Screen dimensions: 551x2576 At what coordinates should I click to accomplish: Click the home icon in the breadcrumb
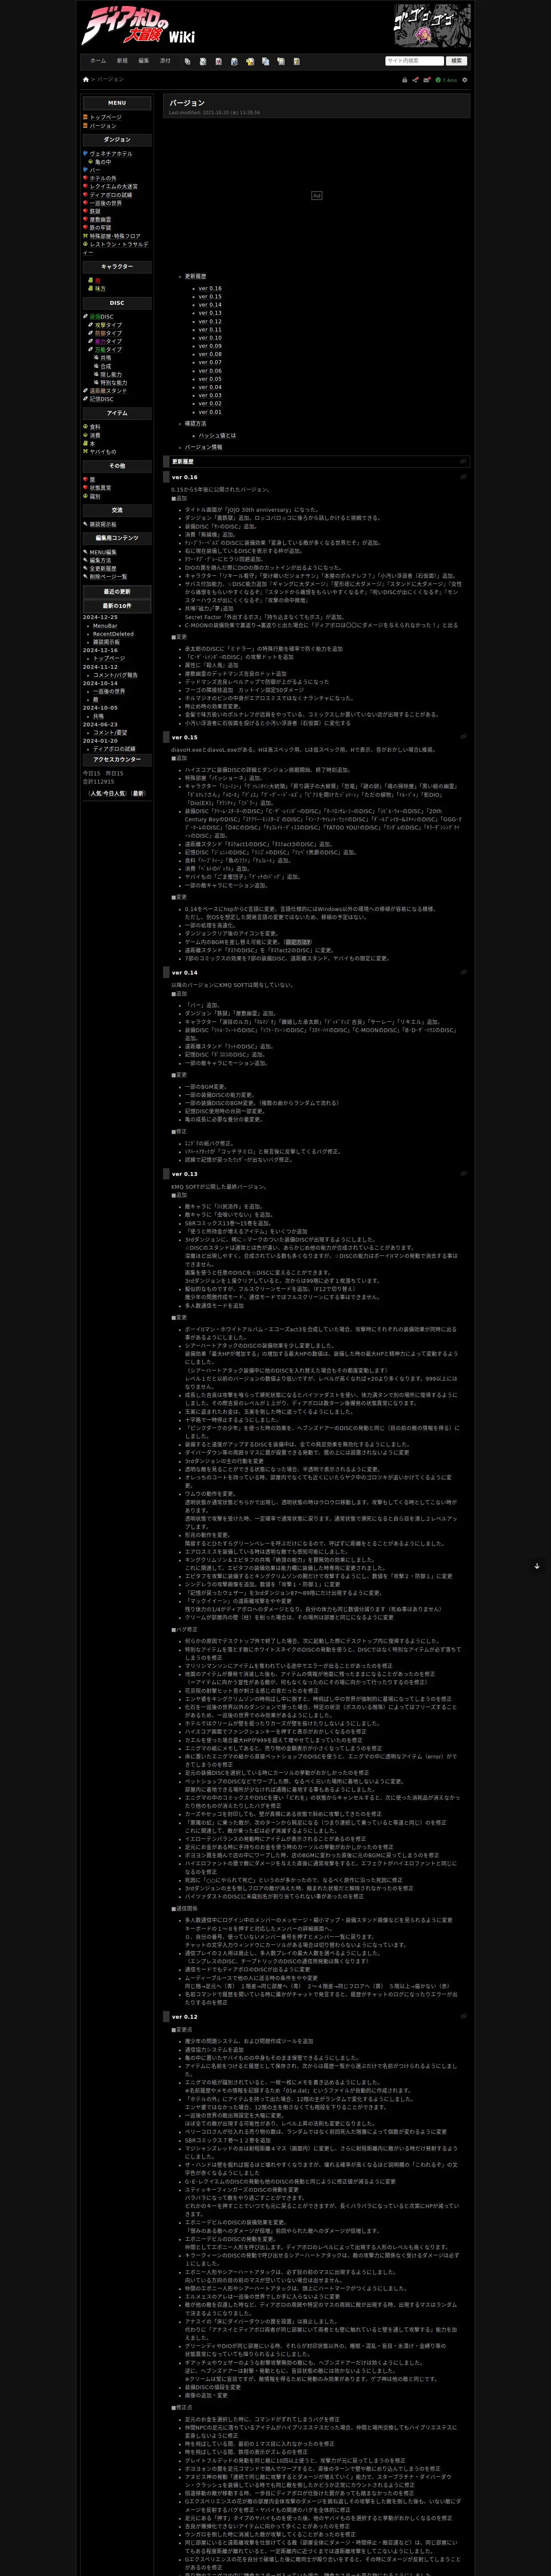point(86,79)
